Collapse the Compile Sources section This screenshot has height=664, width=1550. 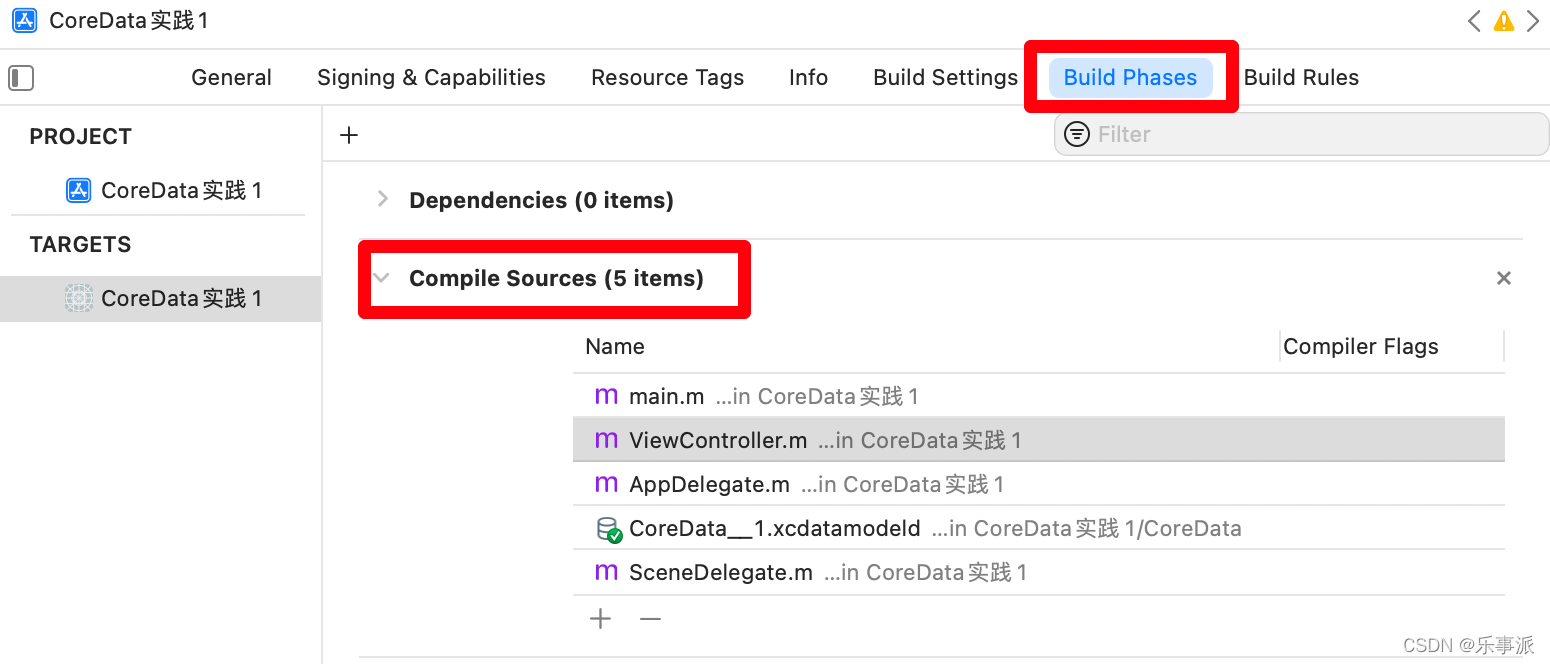point(381,278)
